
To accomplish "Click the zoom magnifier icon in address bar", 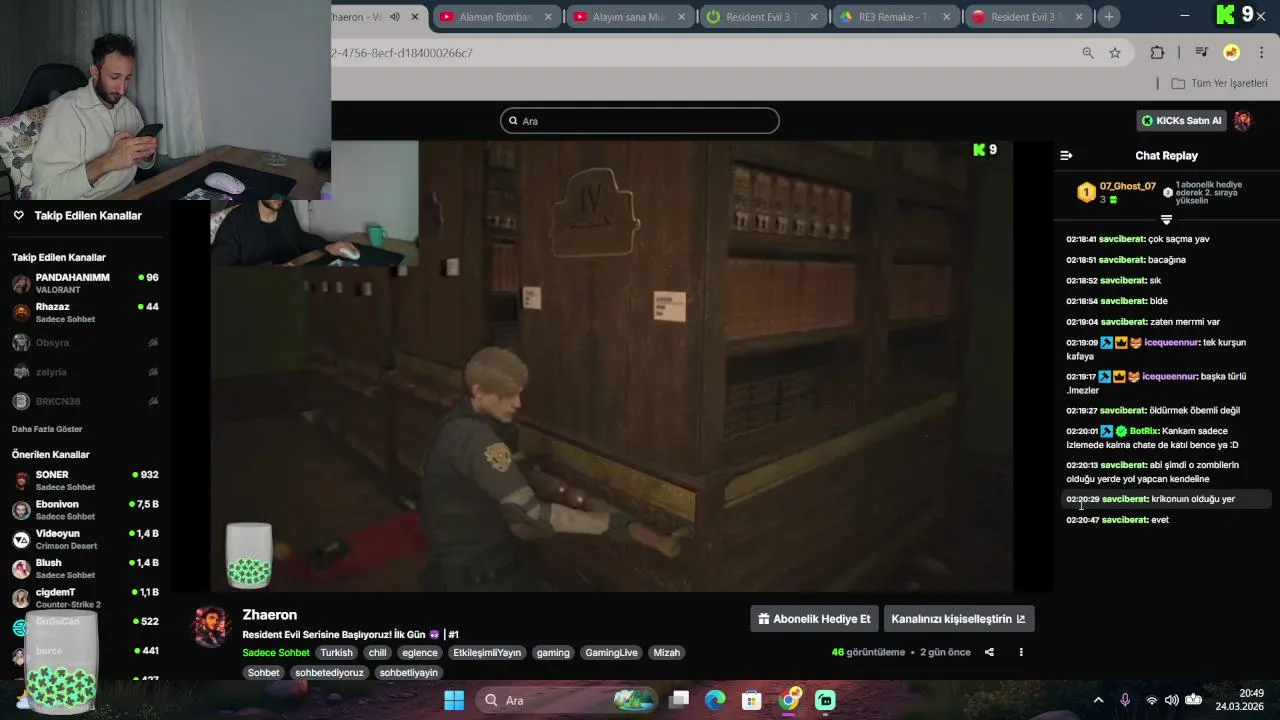I will (x=1088, y=53).
